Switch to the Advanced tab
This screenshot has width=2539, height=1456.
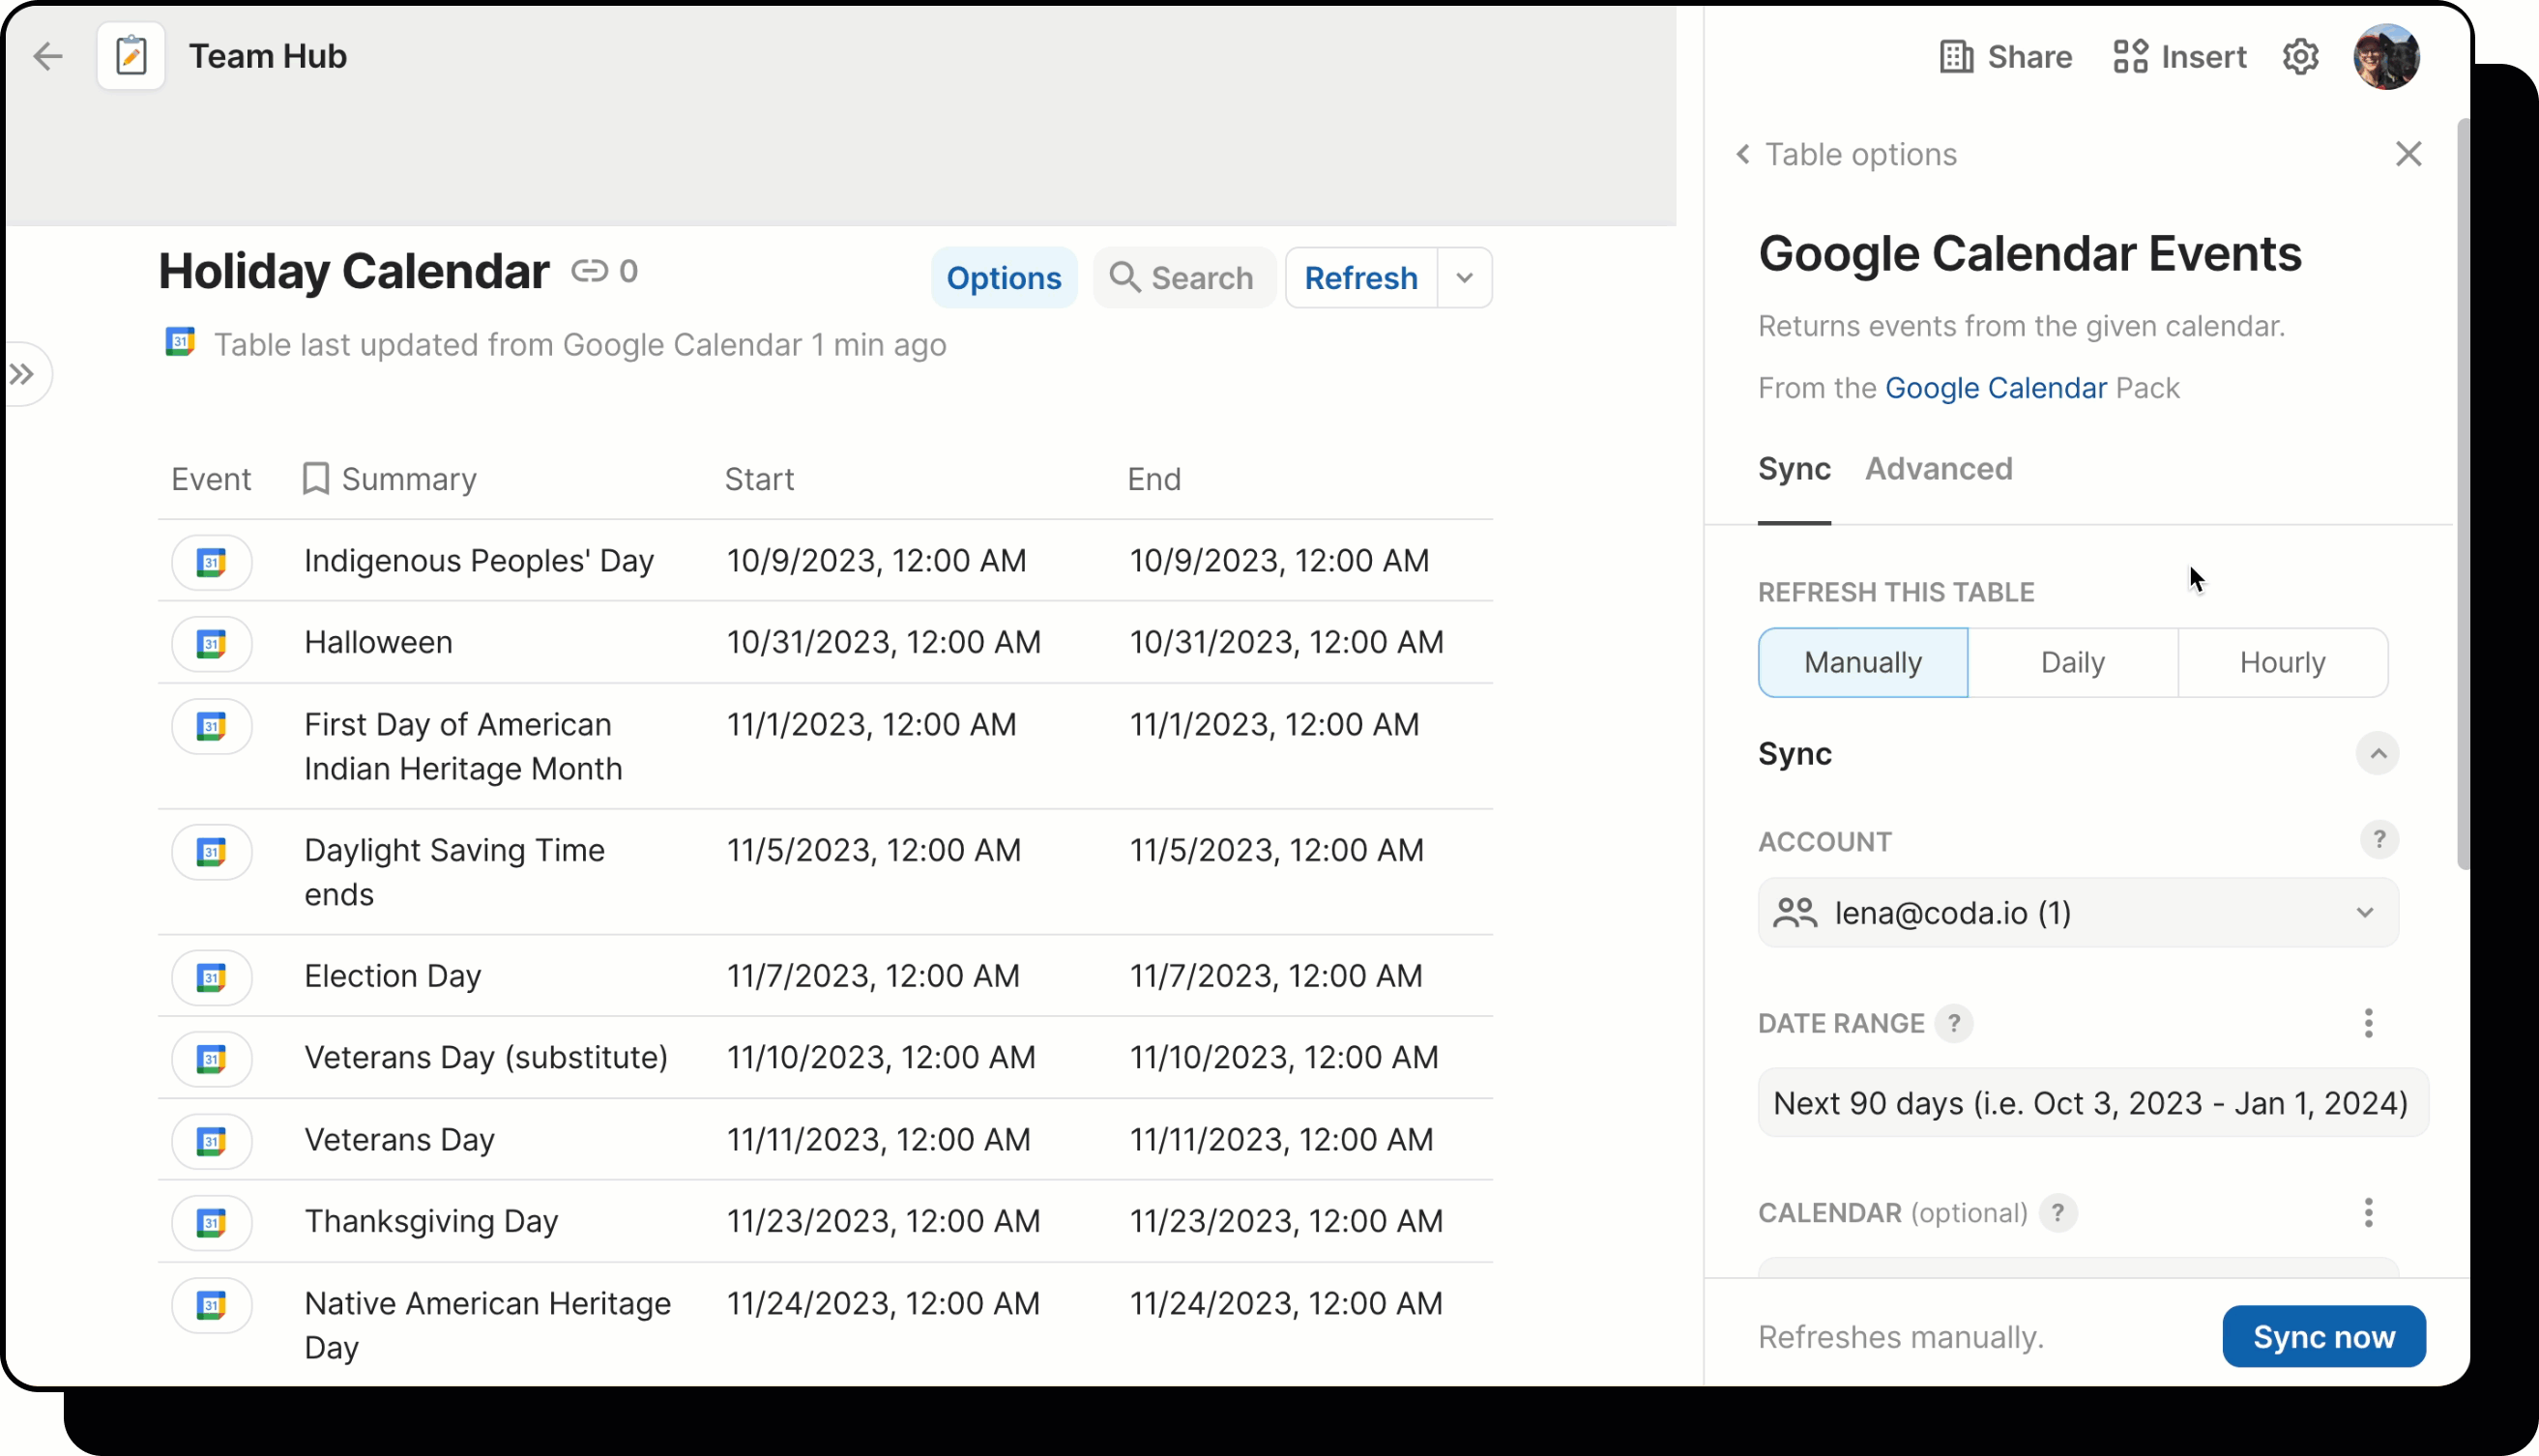click(1938, 468)
